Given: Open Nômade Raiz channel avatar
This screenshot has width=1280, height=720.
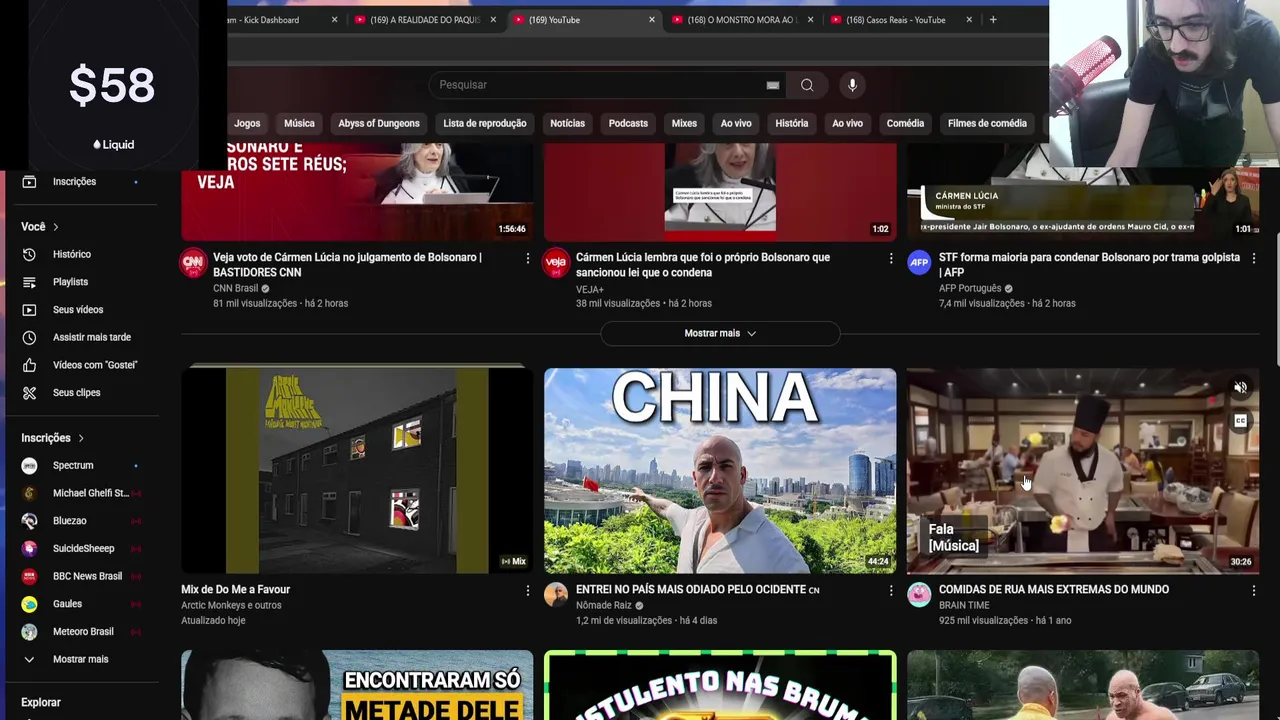Looking at the screenshot, I should click(x=556, y=595).
